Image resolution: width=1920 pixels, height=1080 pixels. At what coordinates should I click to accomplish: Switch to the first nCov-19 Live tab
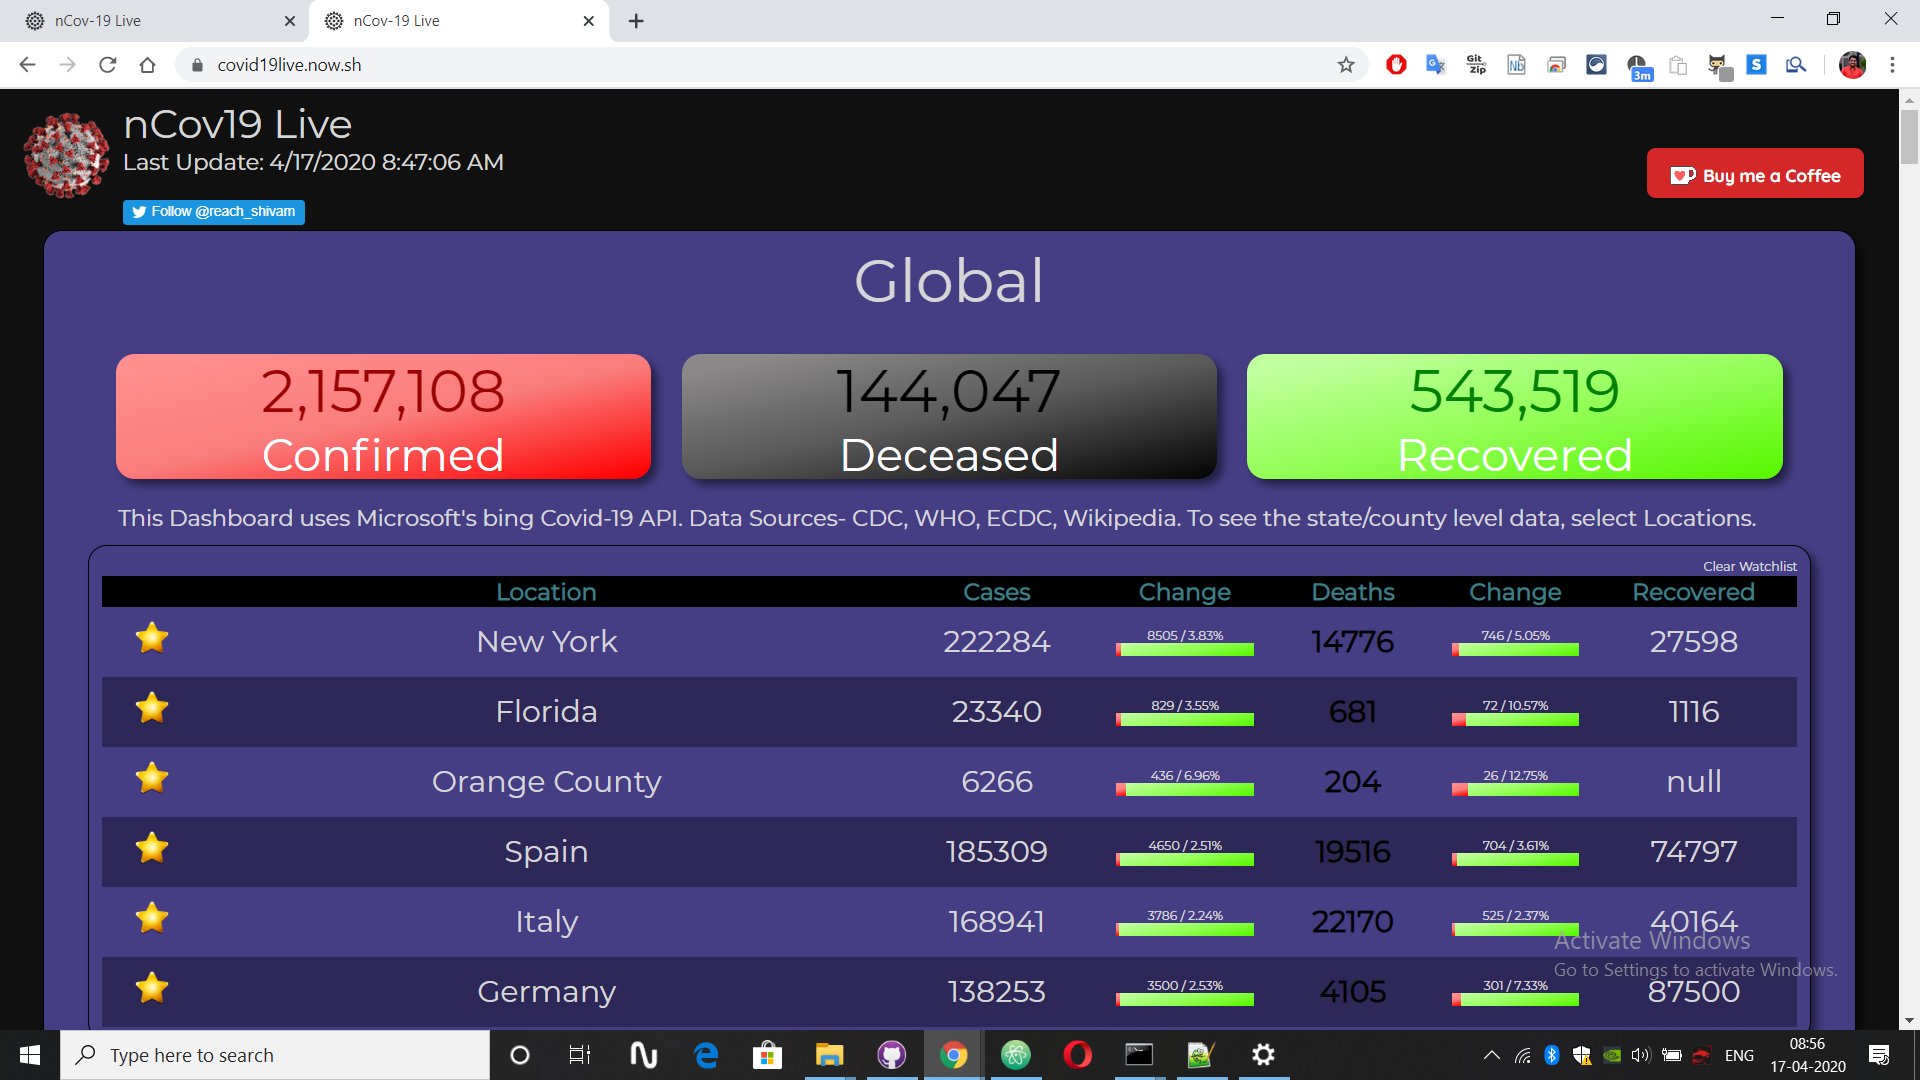coord(150,20)
